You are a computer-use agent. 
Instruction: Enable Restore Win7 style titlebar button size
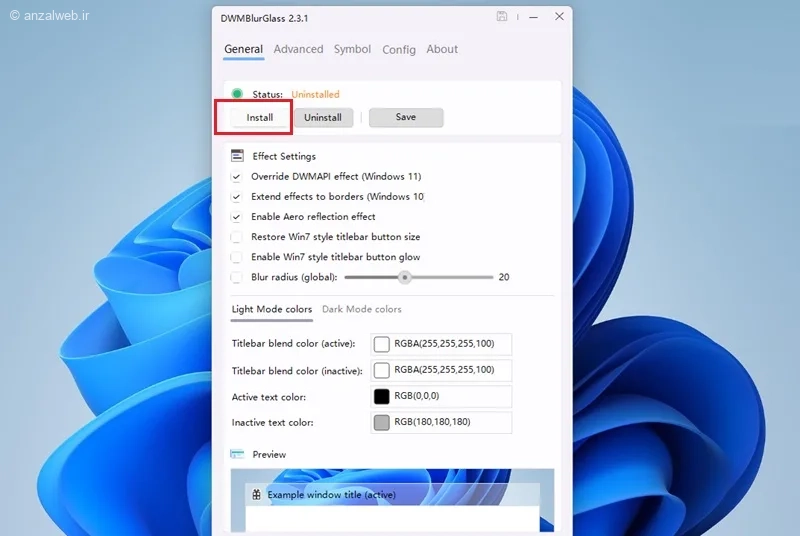pos(236,237)
